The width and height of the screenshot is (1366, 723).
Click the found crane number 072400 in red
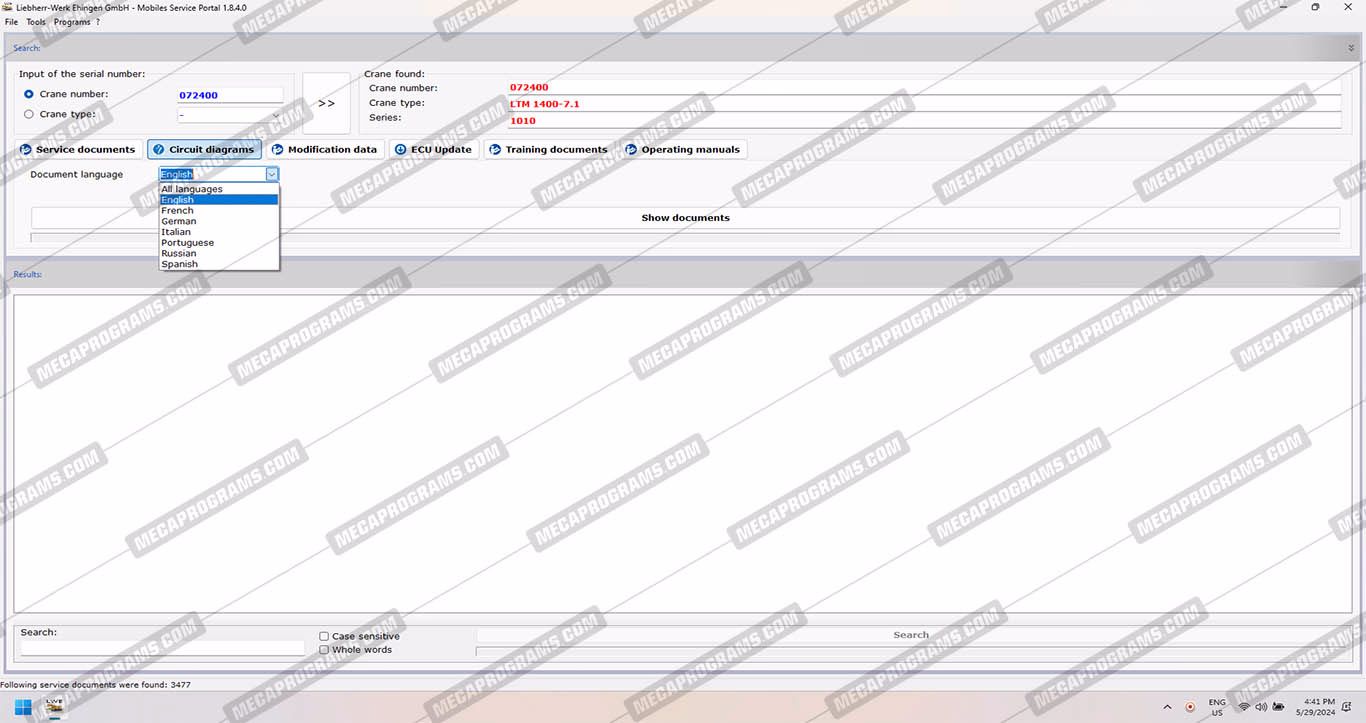tap(529, 88)
